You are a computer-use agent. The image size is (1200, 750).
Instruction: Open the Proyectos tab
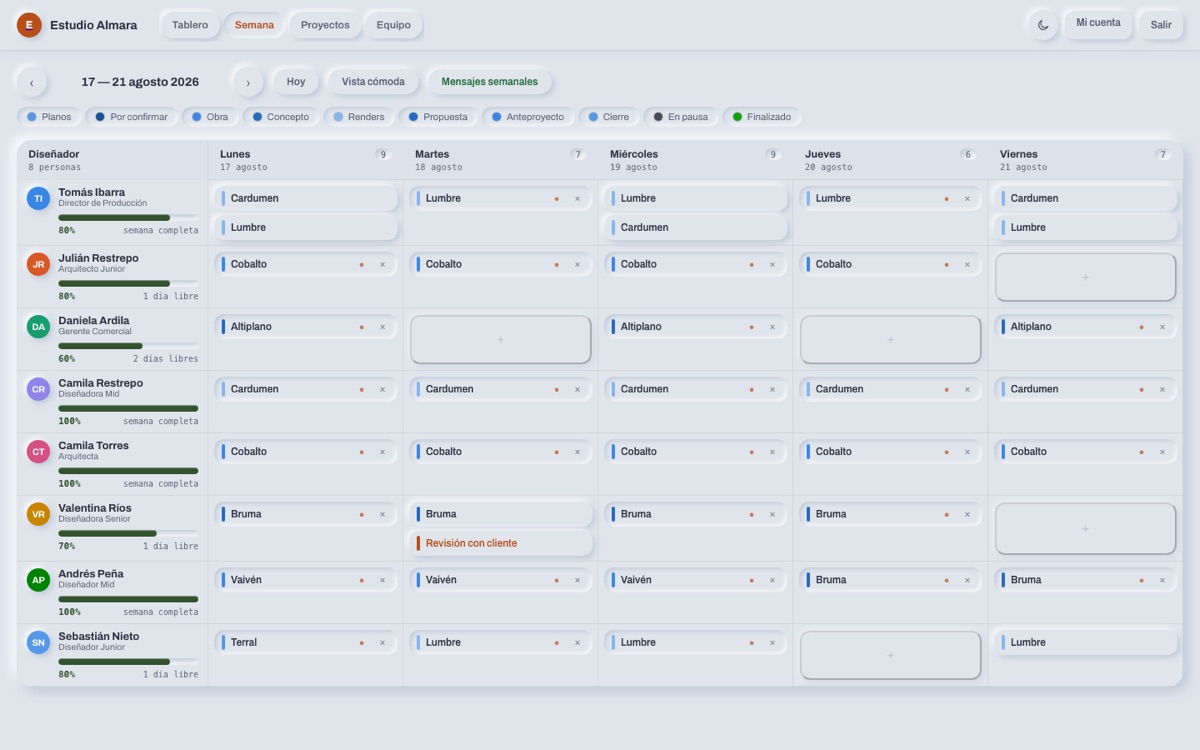[x=325, y=25]
